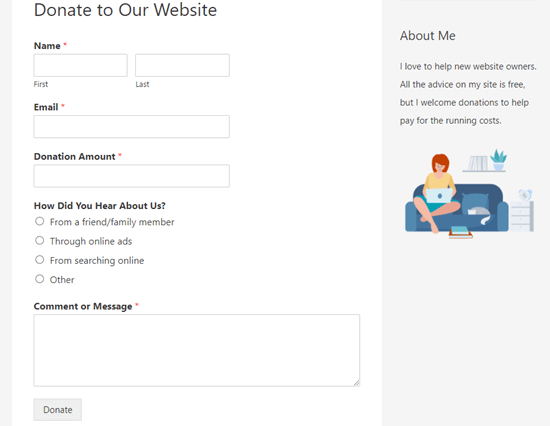Click the Last name input field

(182, 65)
